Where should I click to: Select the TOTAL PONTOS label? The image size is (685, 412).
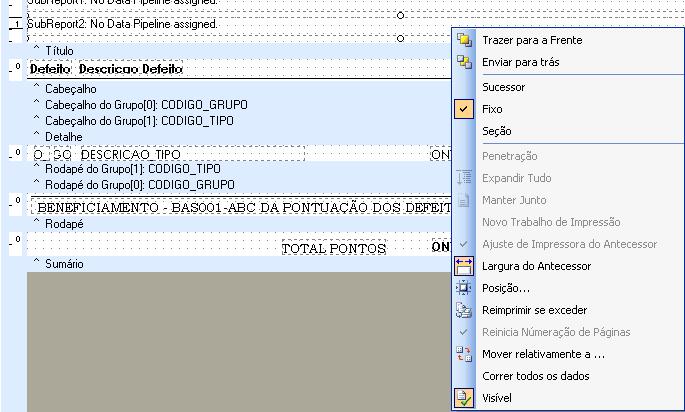[333, 248]
